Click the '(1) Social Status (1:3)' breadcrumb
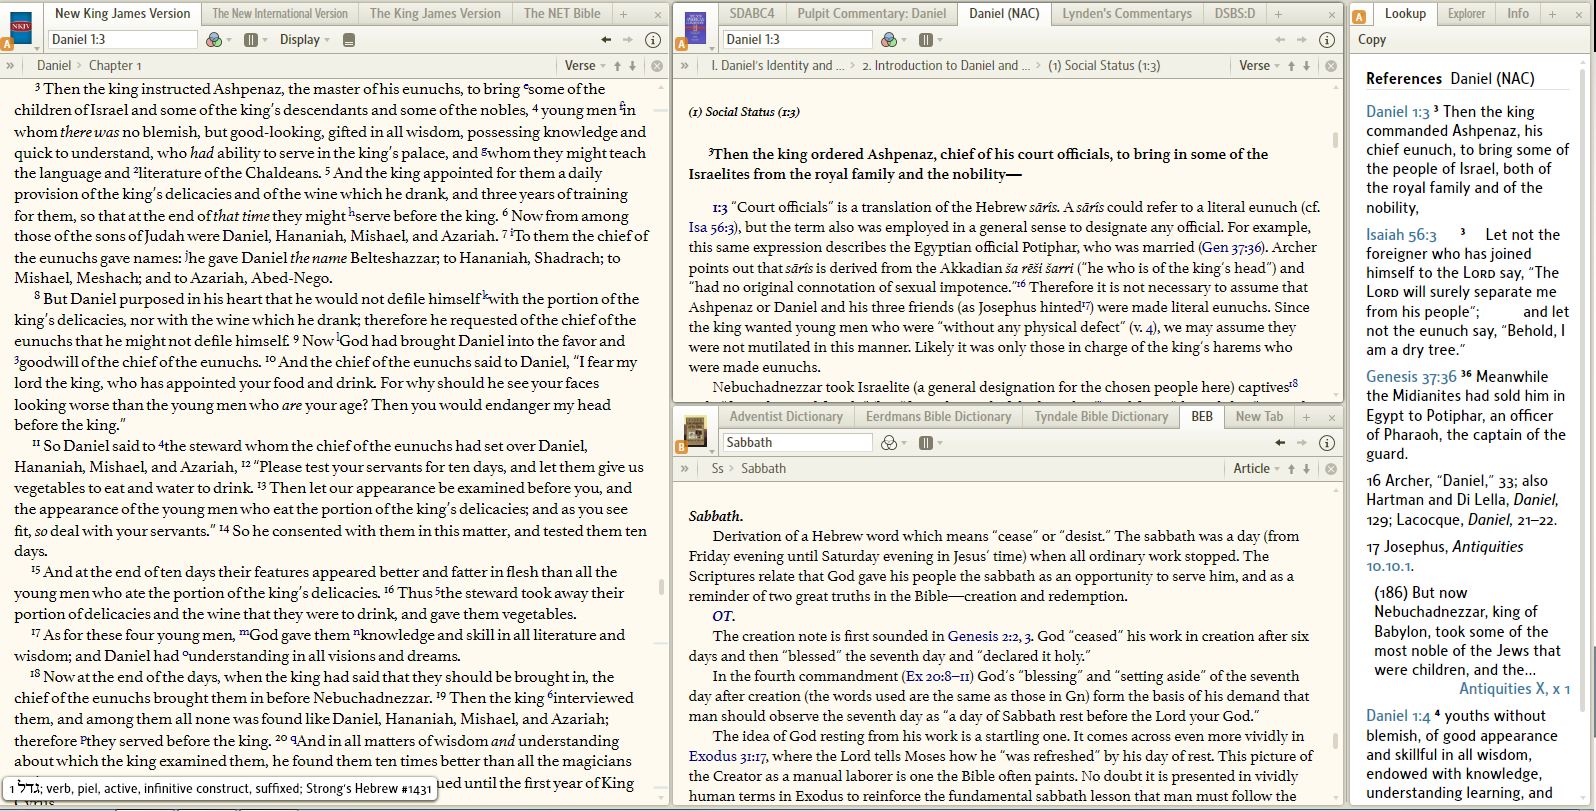The width and height of the screenshot is (1596, 811). [x=1104, y=66]
